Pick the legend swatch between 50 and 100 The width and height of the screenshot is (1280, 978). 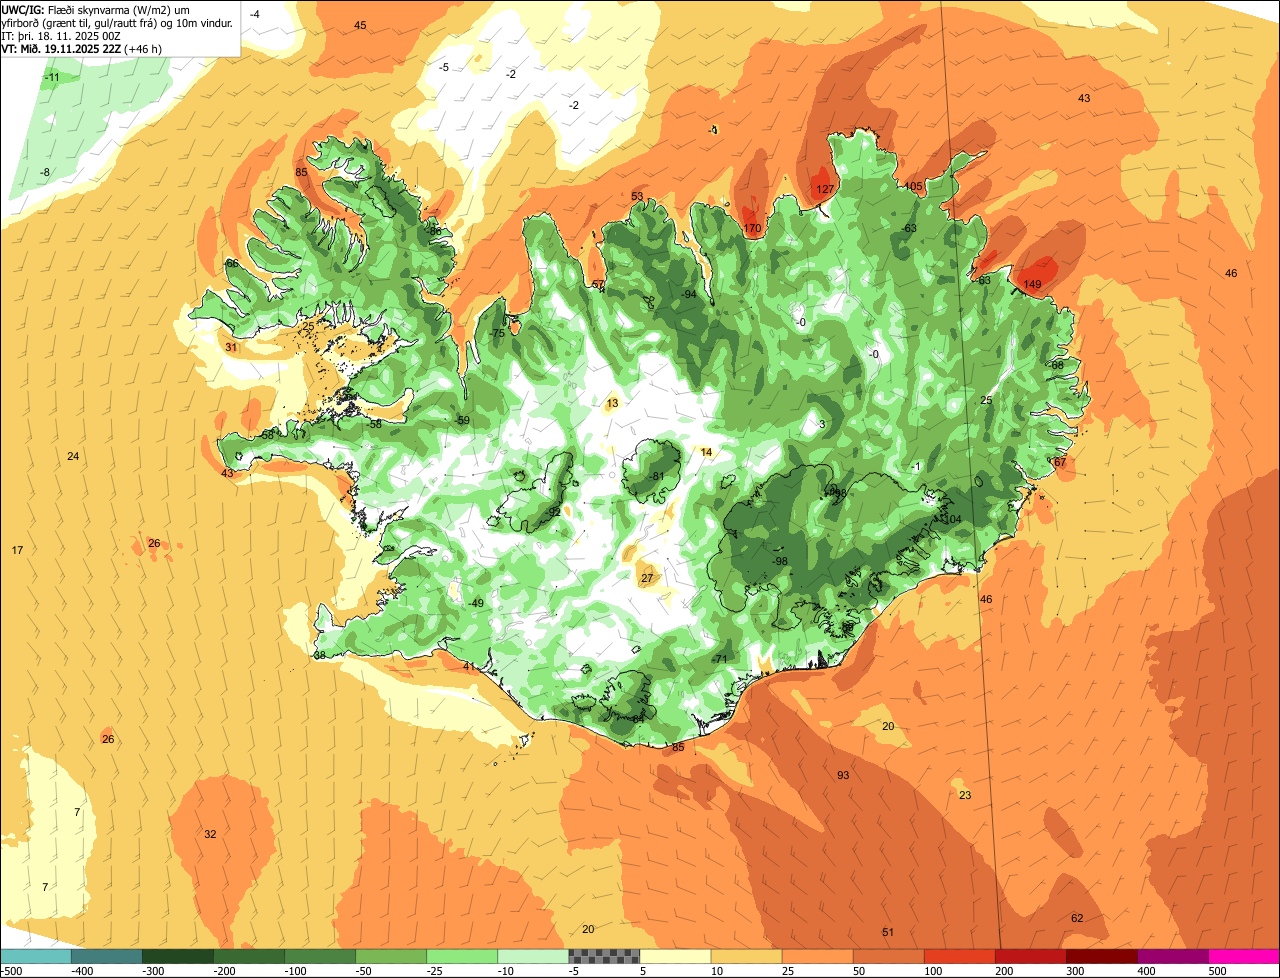pos(888,956)
